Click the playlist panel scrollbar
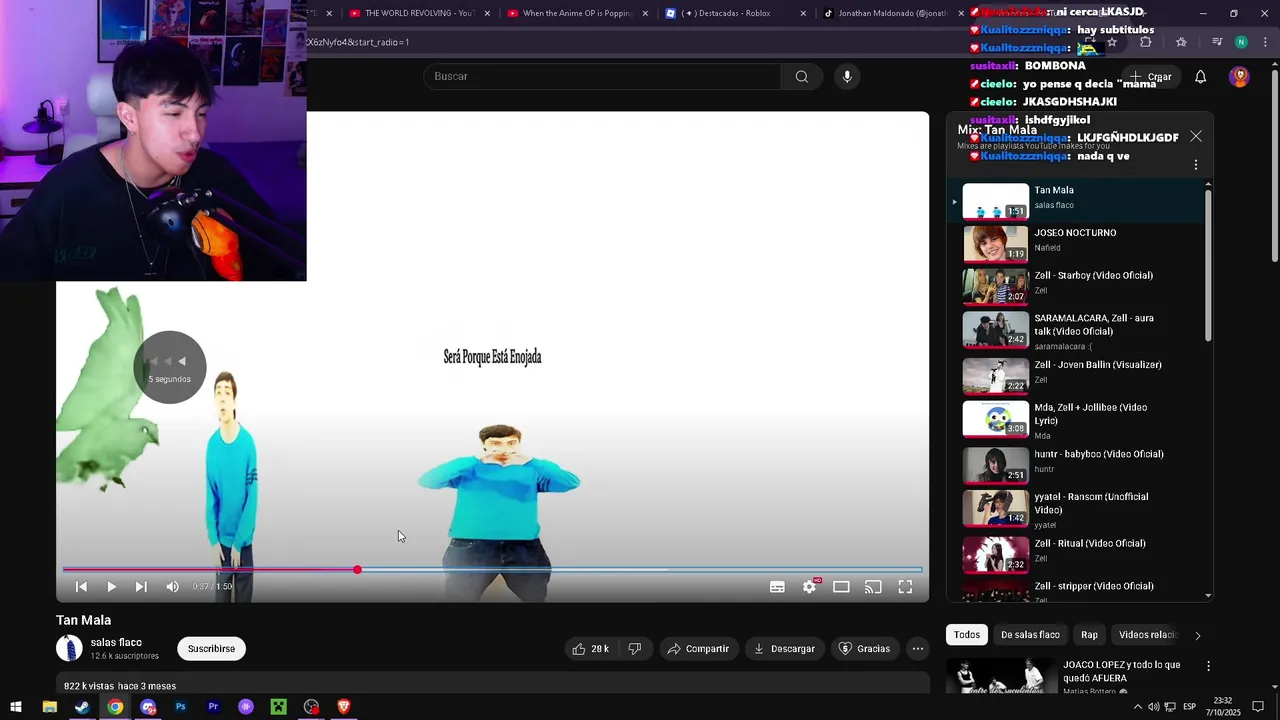Viewport: 1280px width, 720px height. 1208,265
